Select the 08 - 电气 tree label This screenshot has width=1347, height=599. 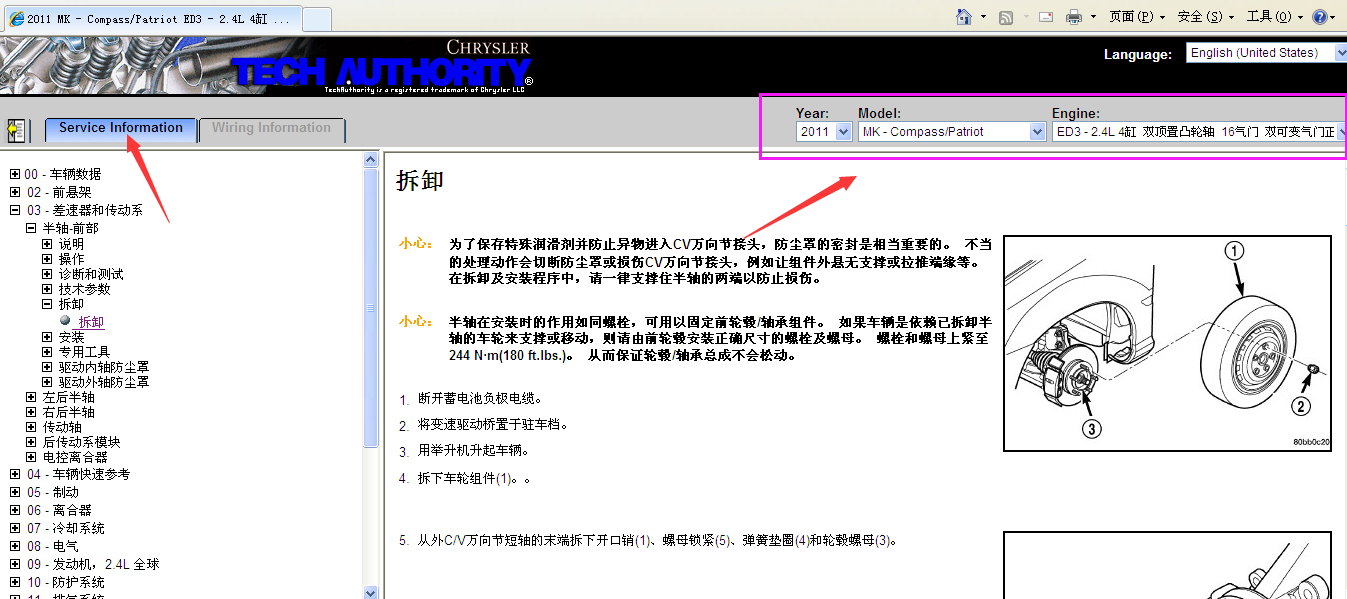(52, 546)
